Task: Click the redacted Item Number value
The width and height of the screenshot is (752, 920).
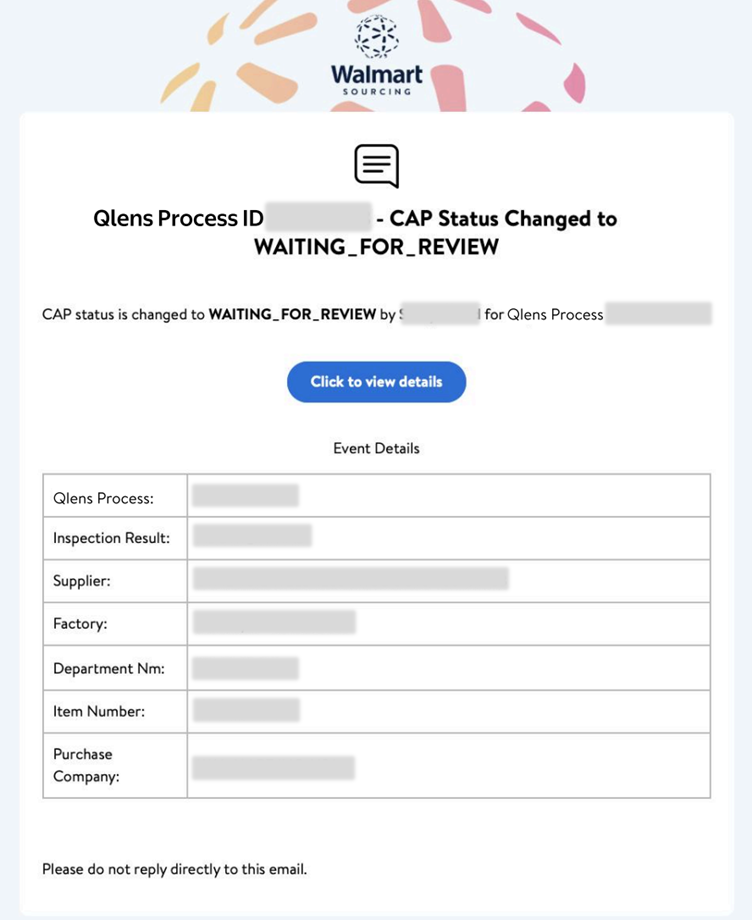Action: [246, 710]
